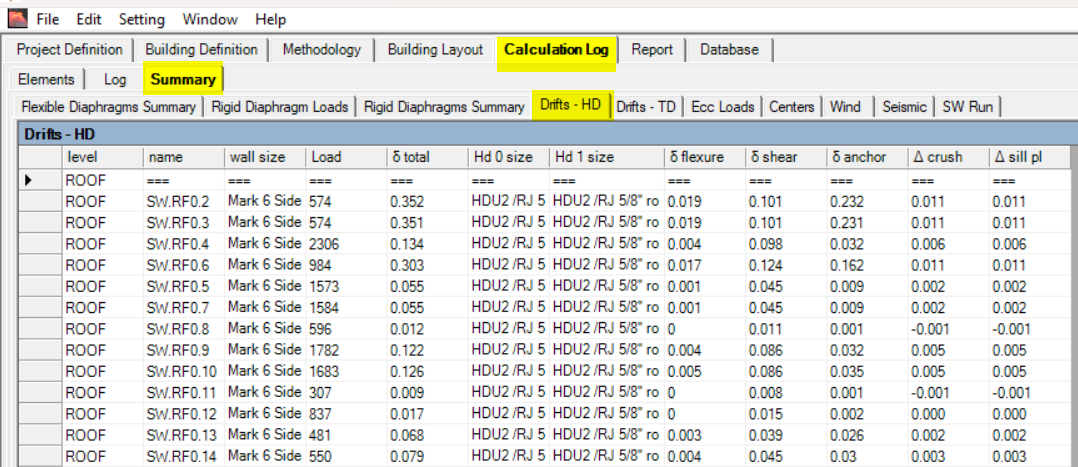1078x467 pixels.
Task: Open the File menu
Action: (x=47, y=19)
